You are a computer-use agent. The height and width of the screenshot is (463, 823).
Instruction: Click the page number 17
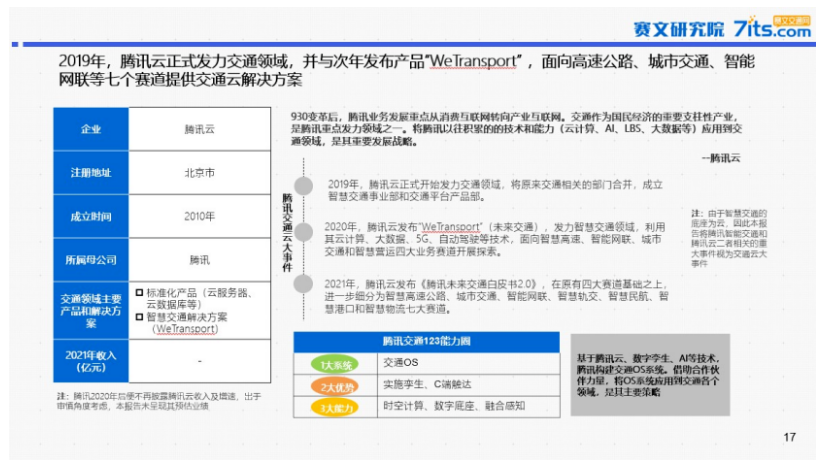789,437
